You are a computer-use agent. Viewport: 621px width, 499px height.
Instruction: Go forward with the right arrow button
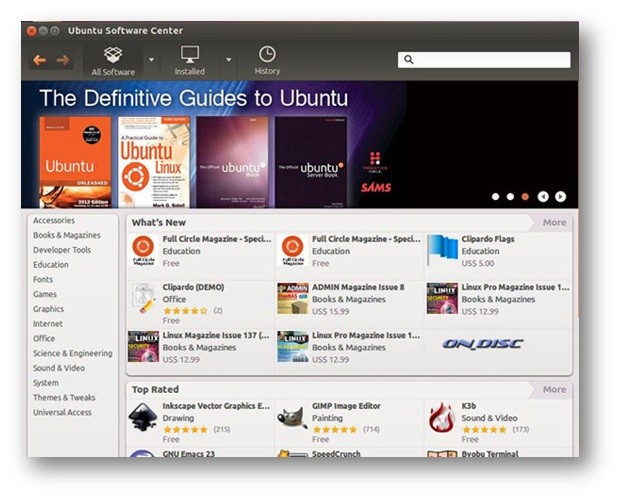click(x=63, y=60)
